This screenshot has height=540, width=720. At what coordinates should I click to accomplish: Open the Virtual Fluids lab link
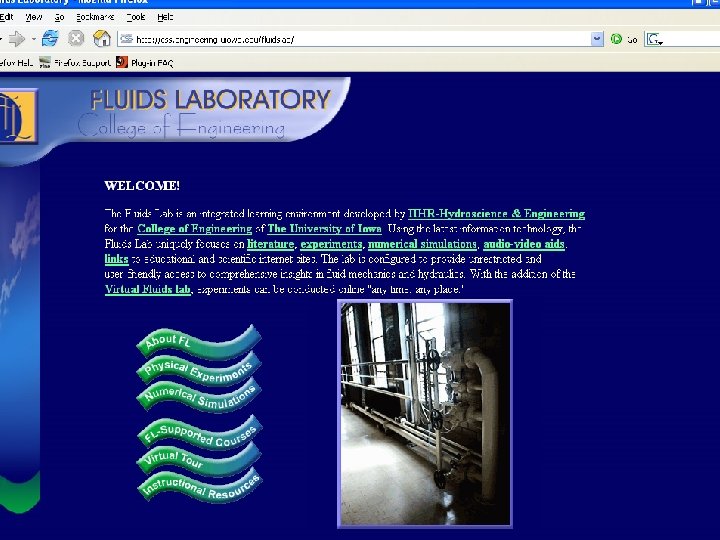pyautogui.click(x=147, y=289)
